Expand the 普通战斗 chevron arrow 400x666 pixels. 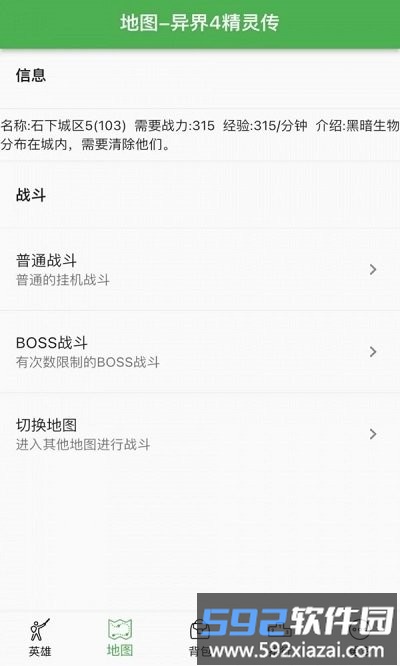(373, 269)
